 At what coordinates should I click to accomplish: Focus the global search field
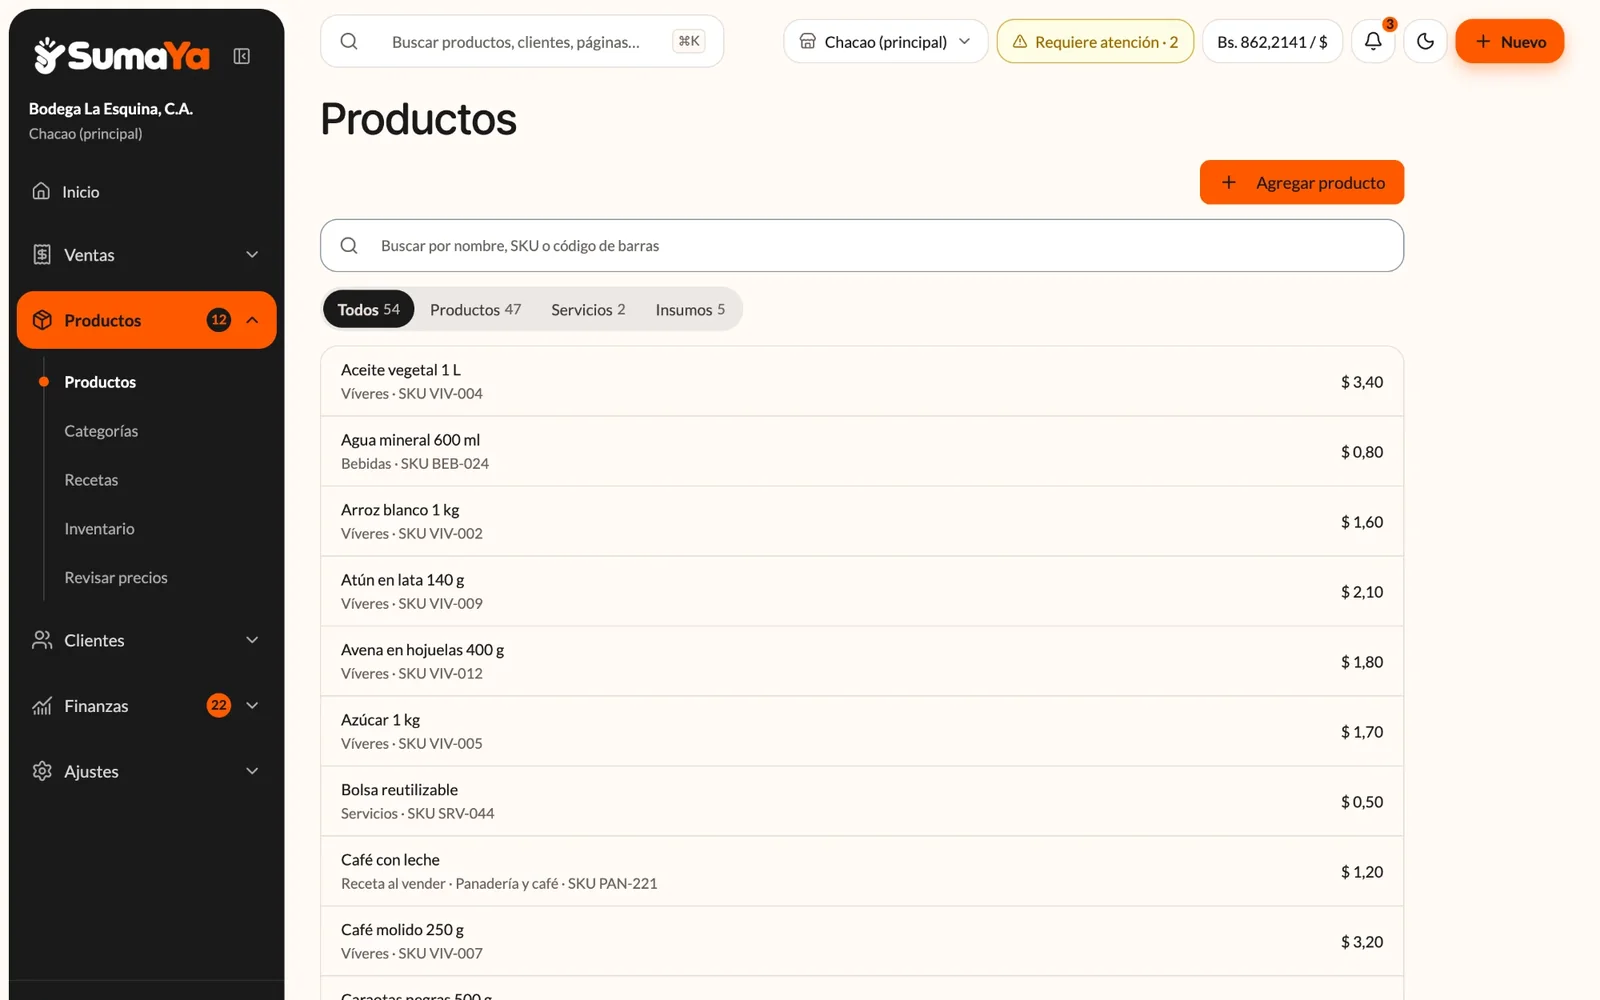click(x=522, y=41)
